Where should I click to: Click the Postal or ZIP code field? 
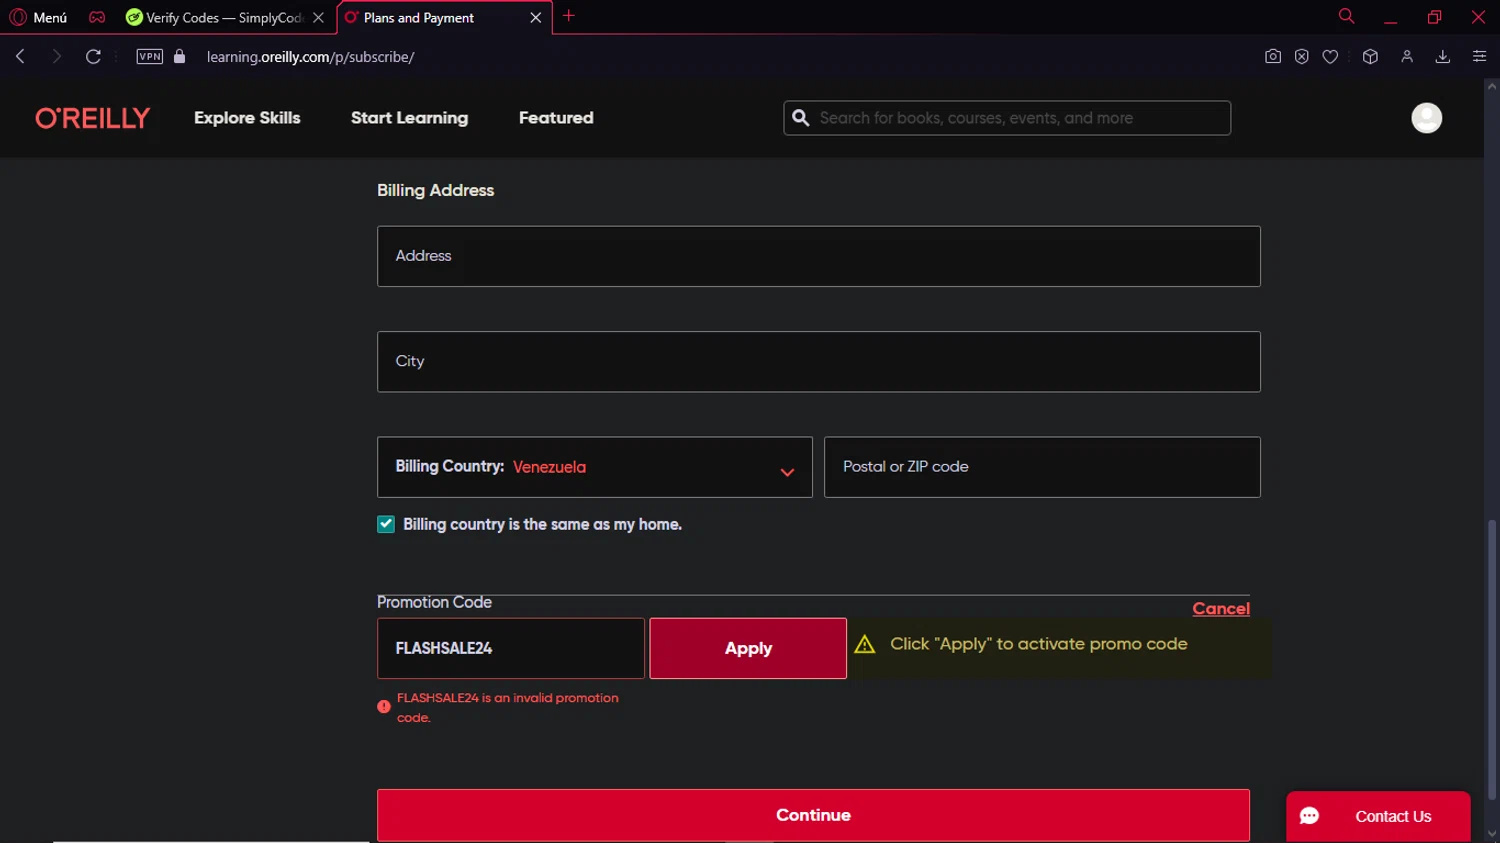coord(1042,467)
